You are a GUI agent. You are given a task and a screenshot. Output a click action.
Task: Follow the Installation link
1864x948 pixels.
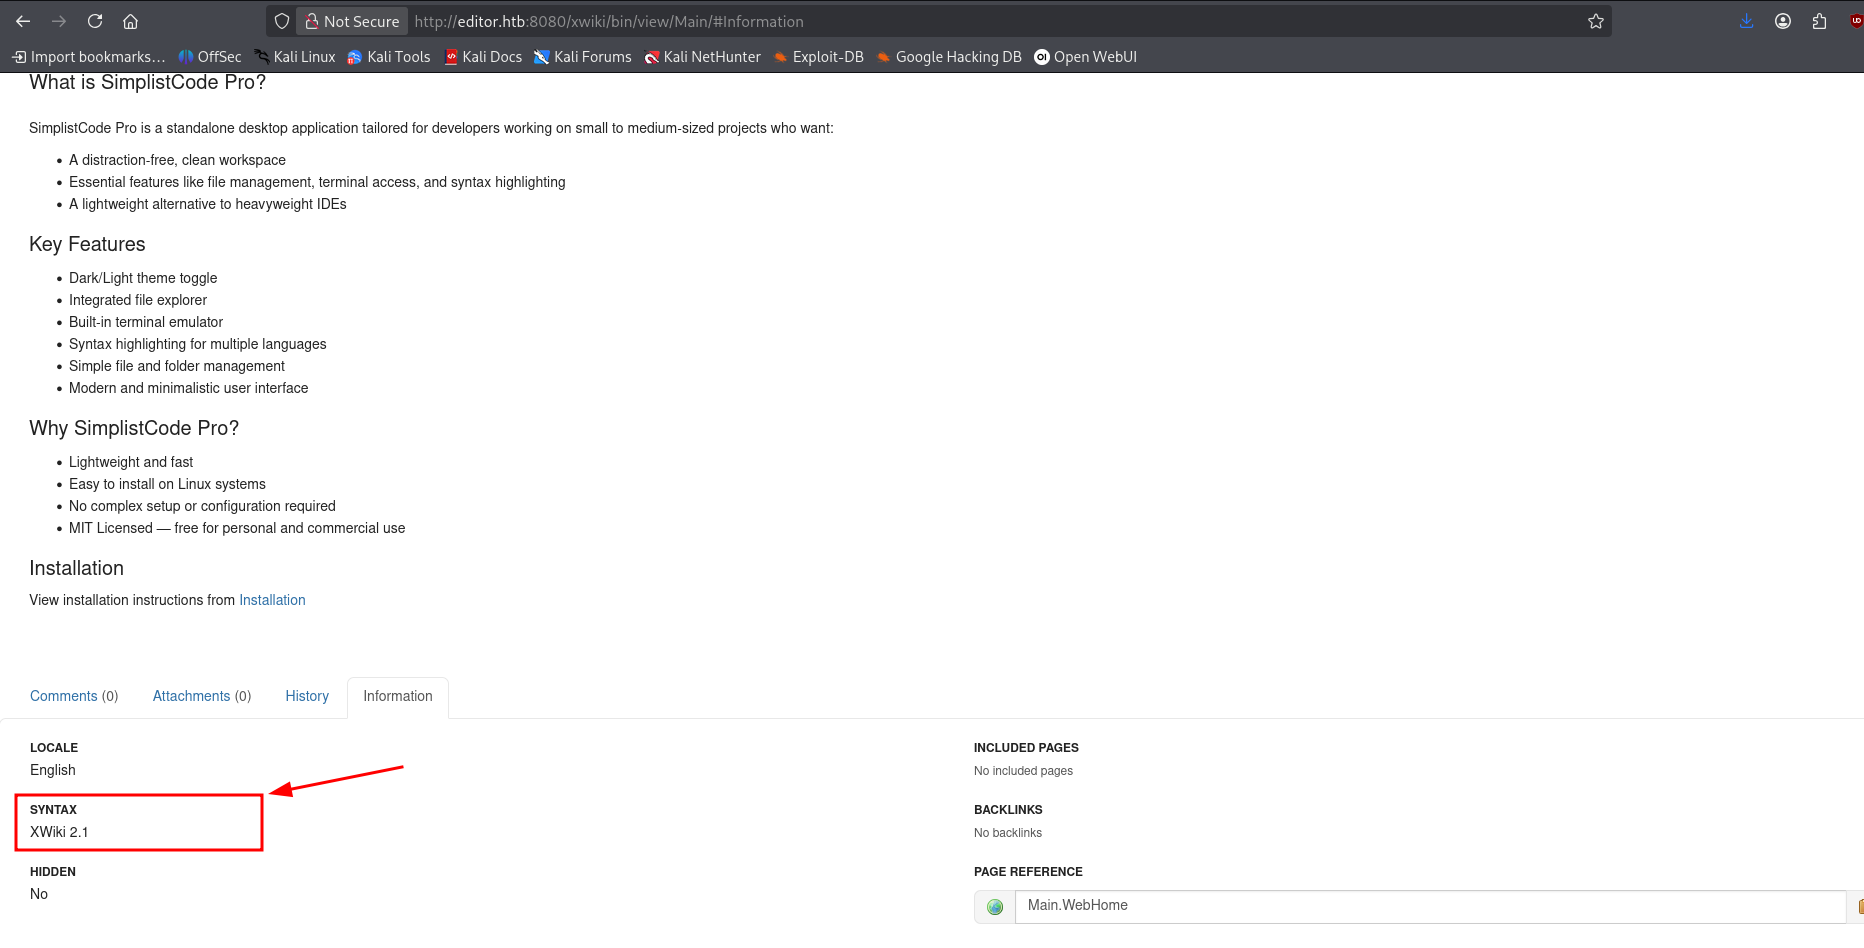272,600
